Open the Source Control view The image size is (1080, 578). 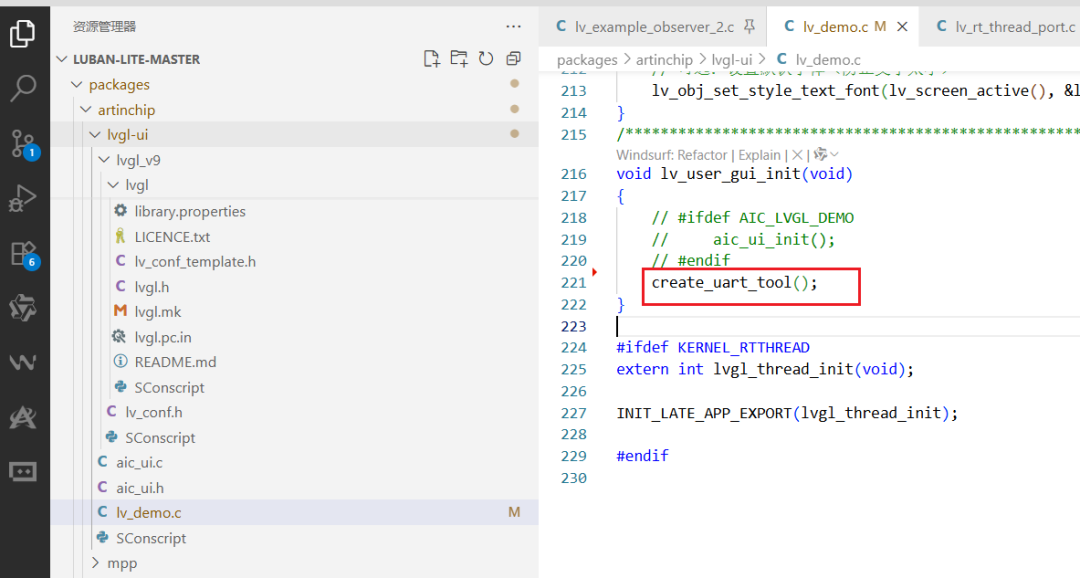pos(24,144)
